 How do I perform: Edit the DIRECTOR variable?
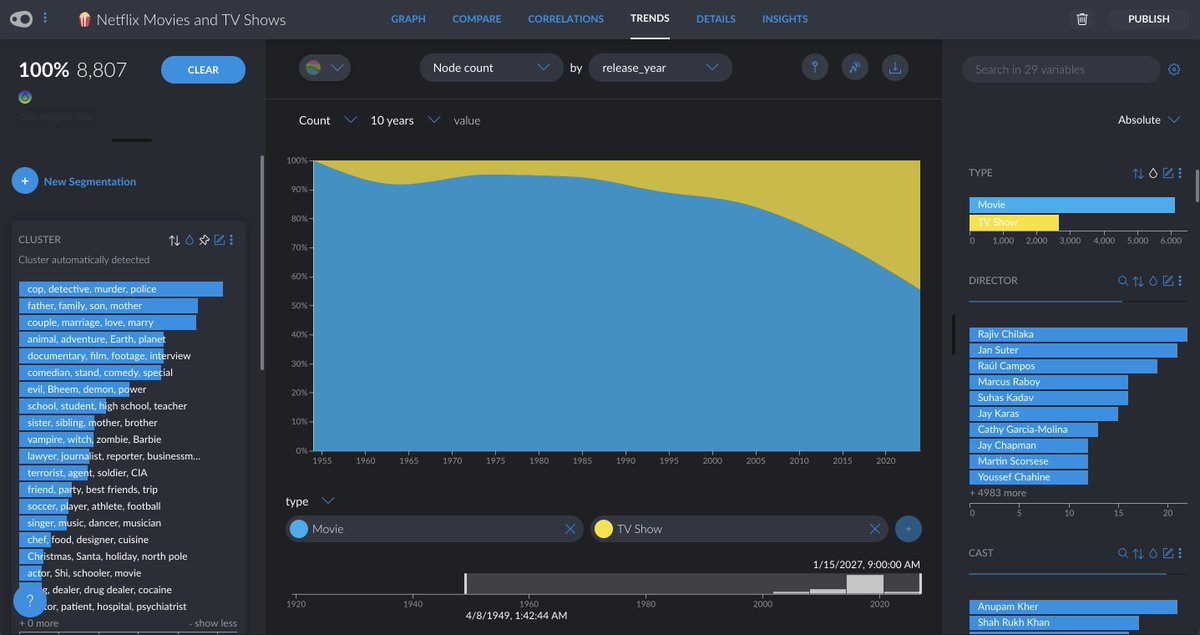tap(1167, 281)
